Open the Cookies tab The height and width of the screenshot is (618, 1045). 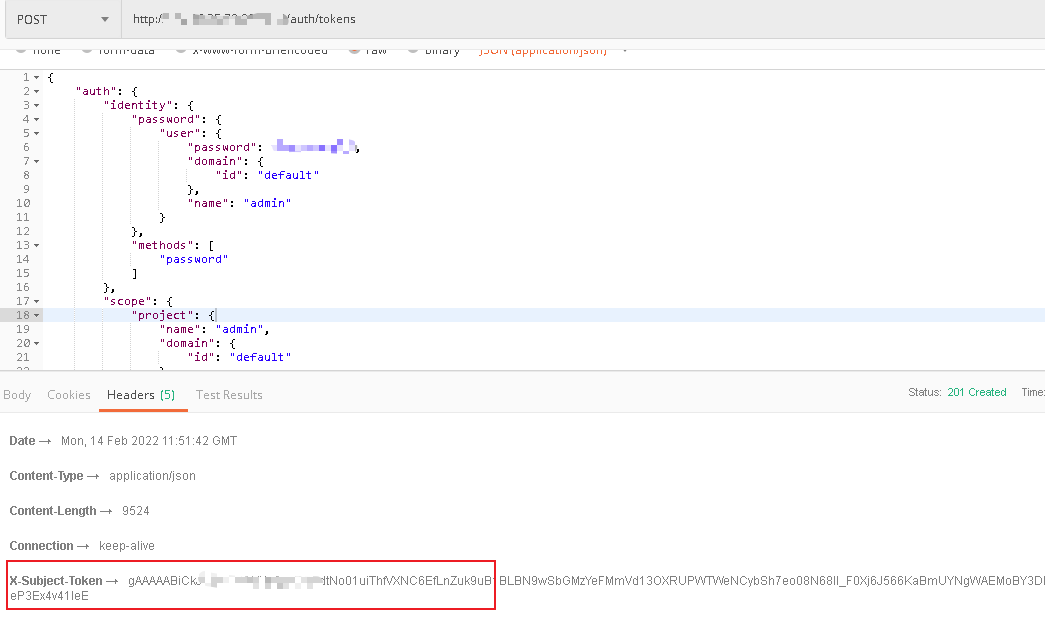(68, 394)
